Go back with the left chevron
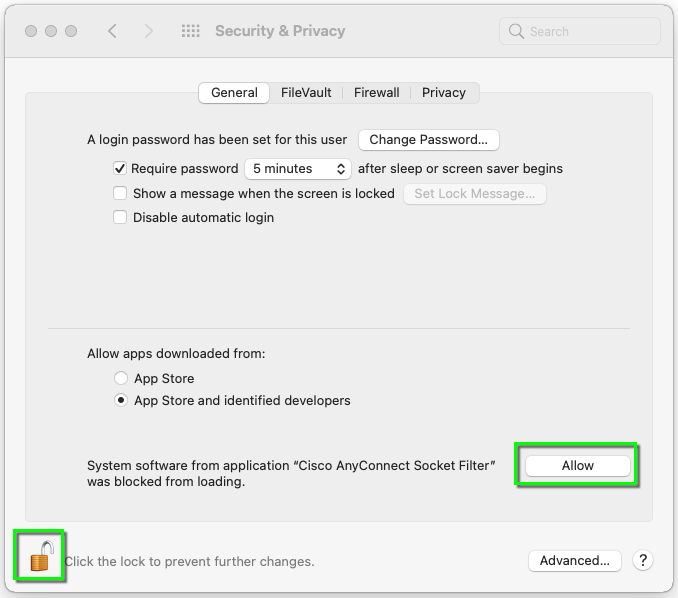Viewport: 678px width, 598px height. [112, 31]
